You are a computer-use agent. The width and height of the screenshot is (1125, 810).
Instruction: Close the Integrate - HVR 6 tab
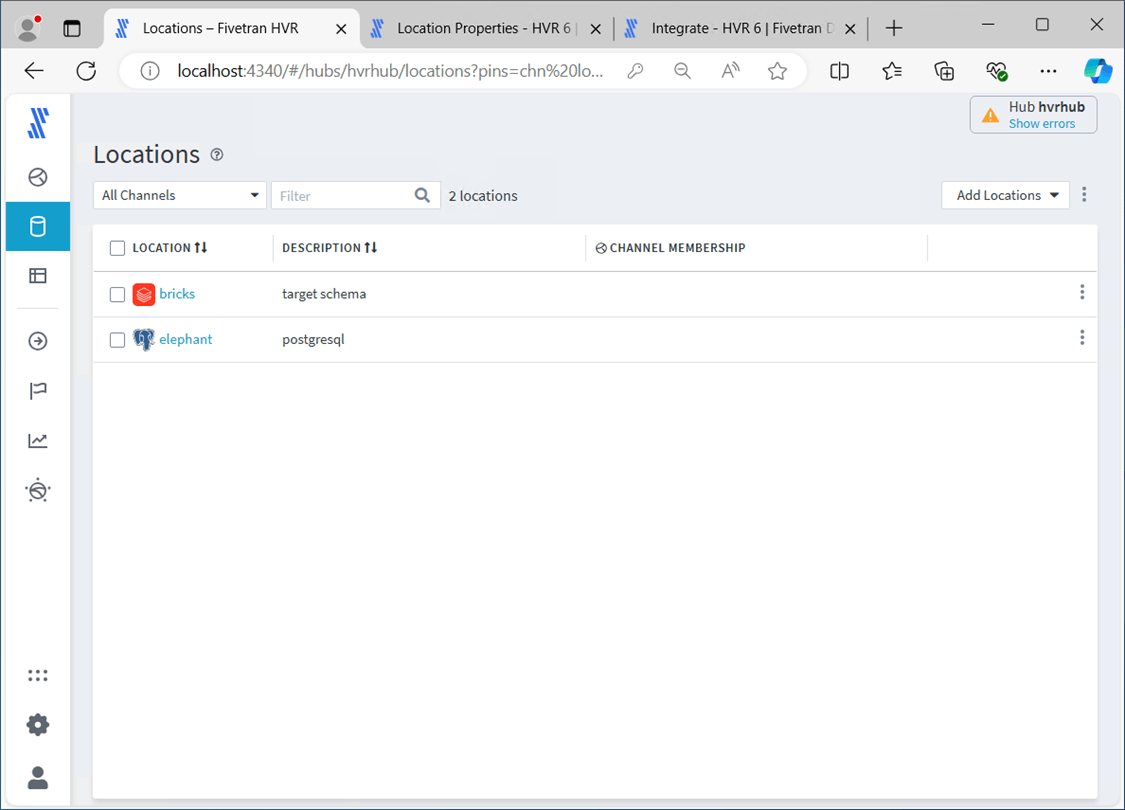(x=850, y=29)
